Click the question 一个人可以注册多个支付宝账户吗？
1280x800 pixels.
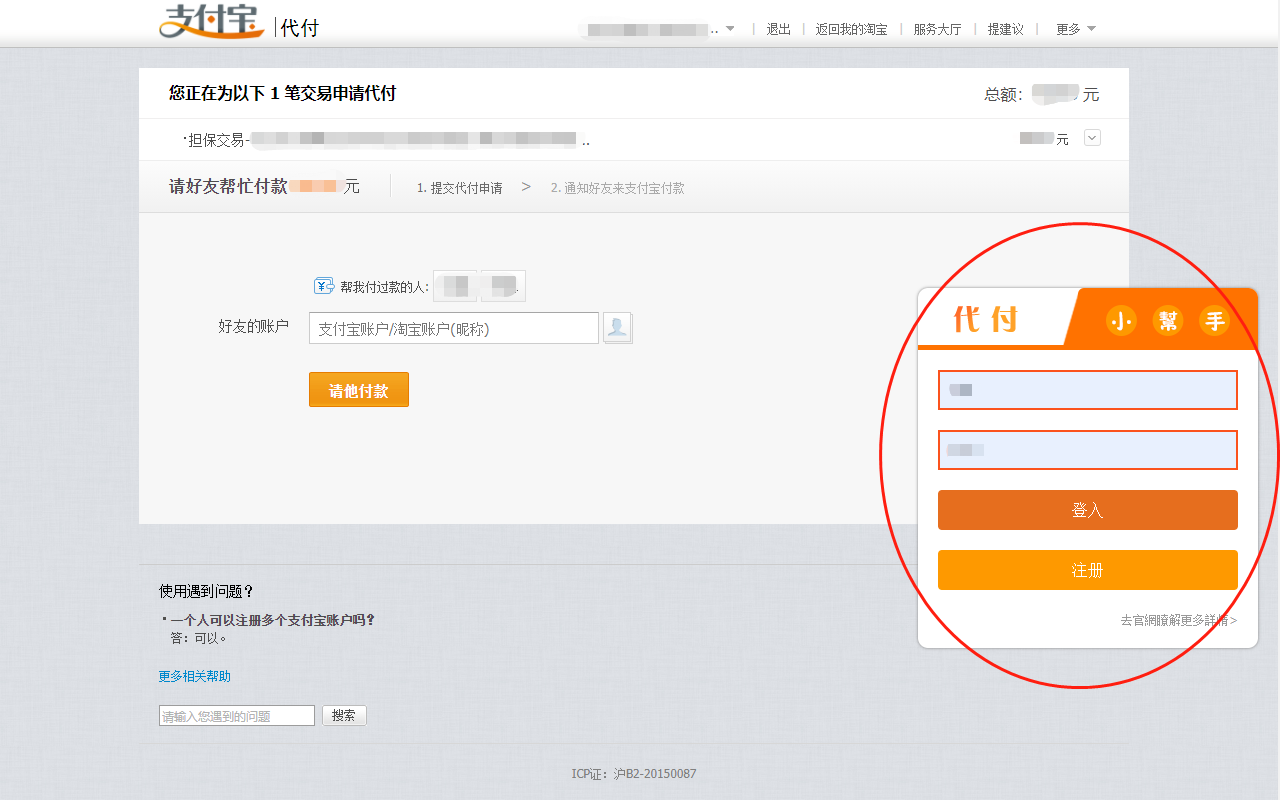273,620
